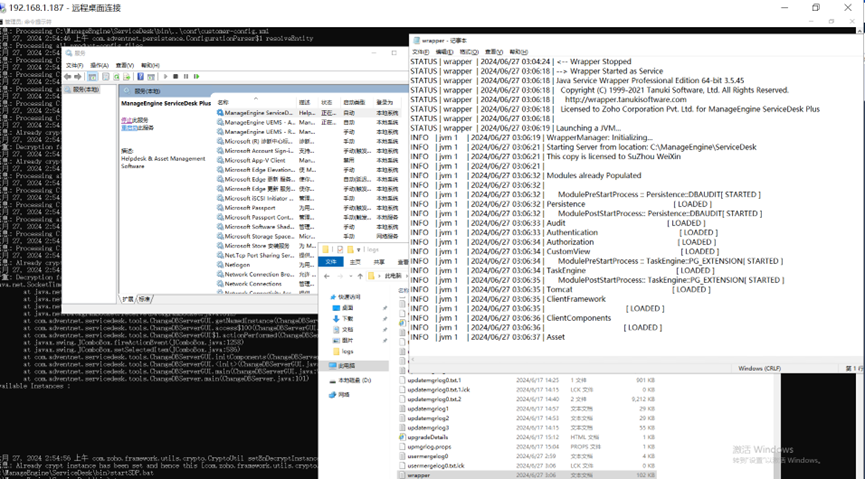Export the services list via toolbar icon
The width and height of the screenshot is (865, 479).
tap(126, 77)
